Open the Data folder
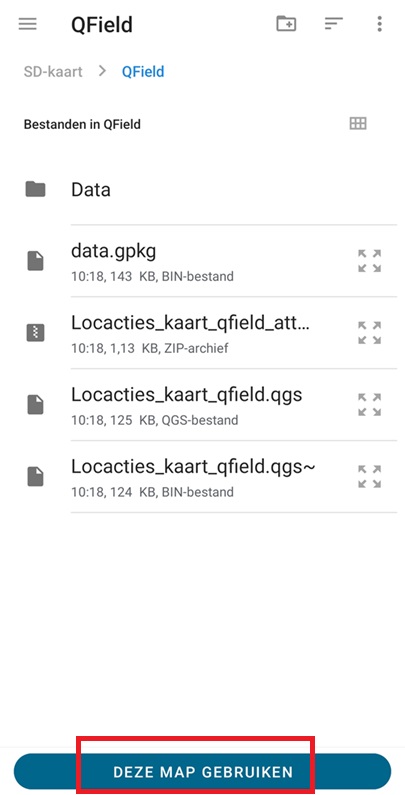Image resolution: width=405 pixels, height=795 pixels. coord(203,189)
